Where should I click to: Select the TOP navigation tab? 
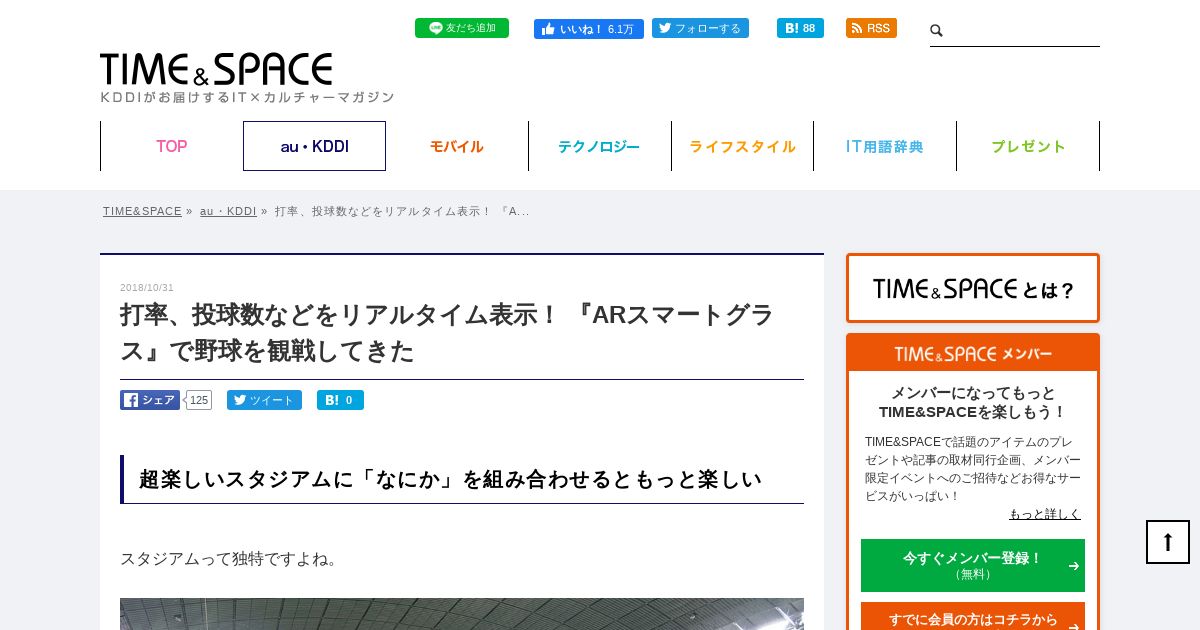pos(171,146)
